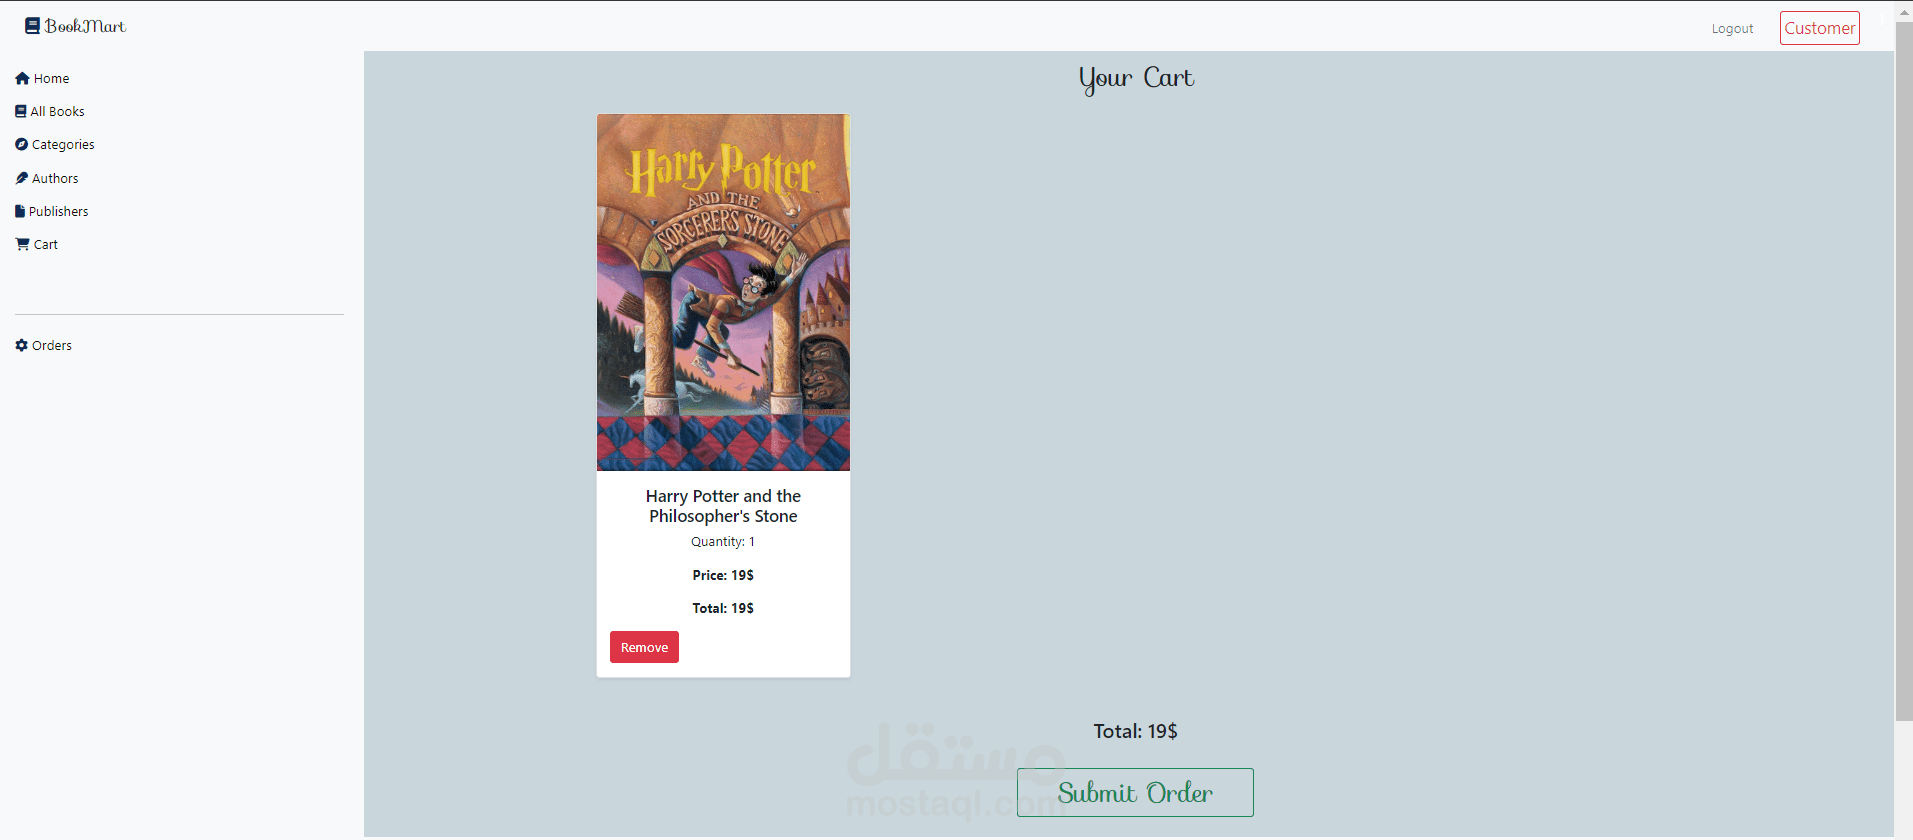Click the Harry Potter and the Philosopher's Stone title

(723, 506)
